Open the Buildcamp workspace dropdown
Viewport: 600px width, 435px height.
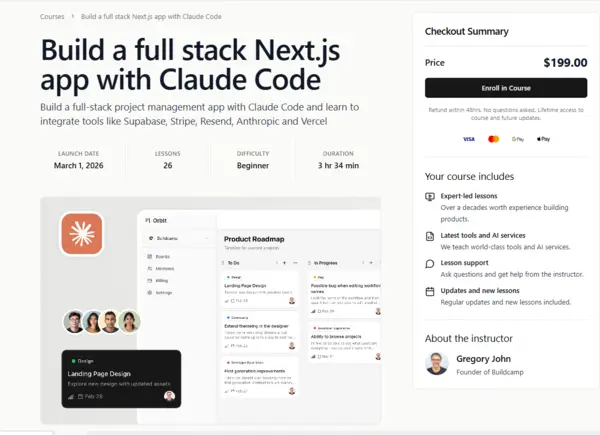(177, 238)
